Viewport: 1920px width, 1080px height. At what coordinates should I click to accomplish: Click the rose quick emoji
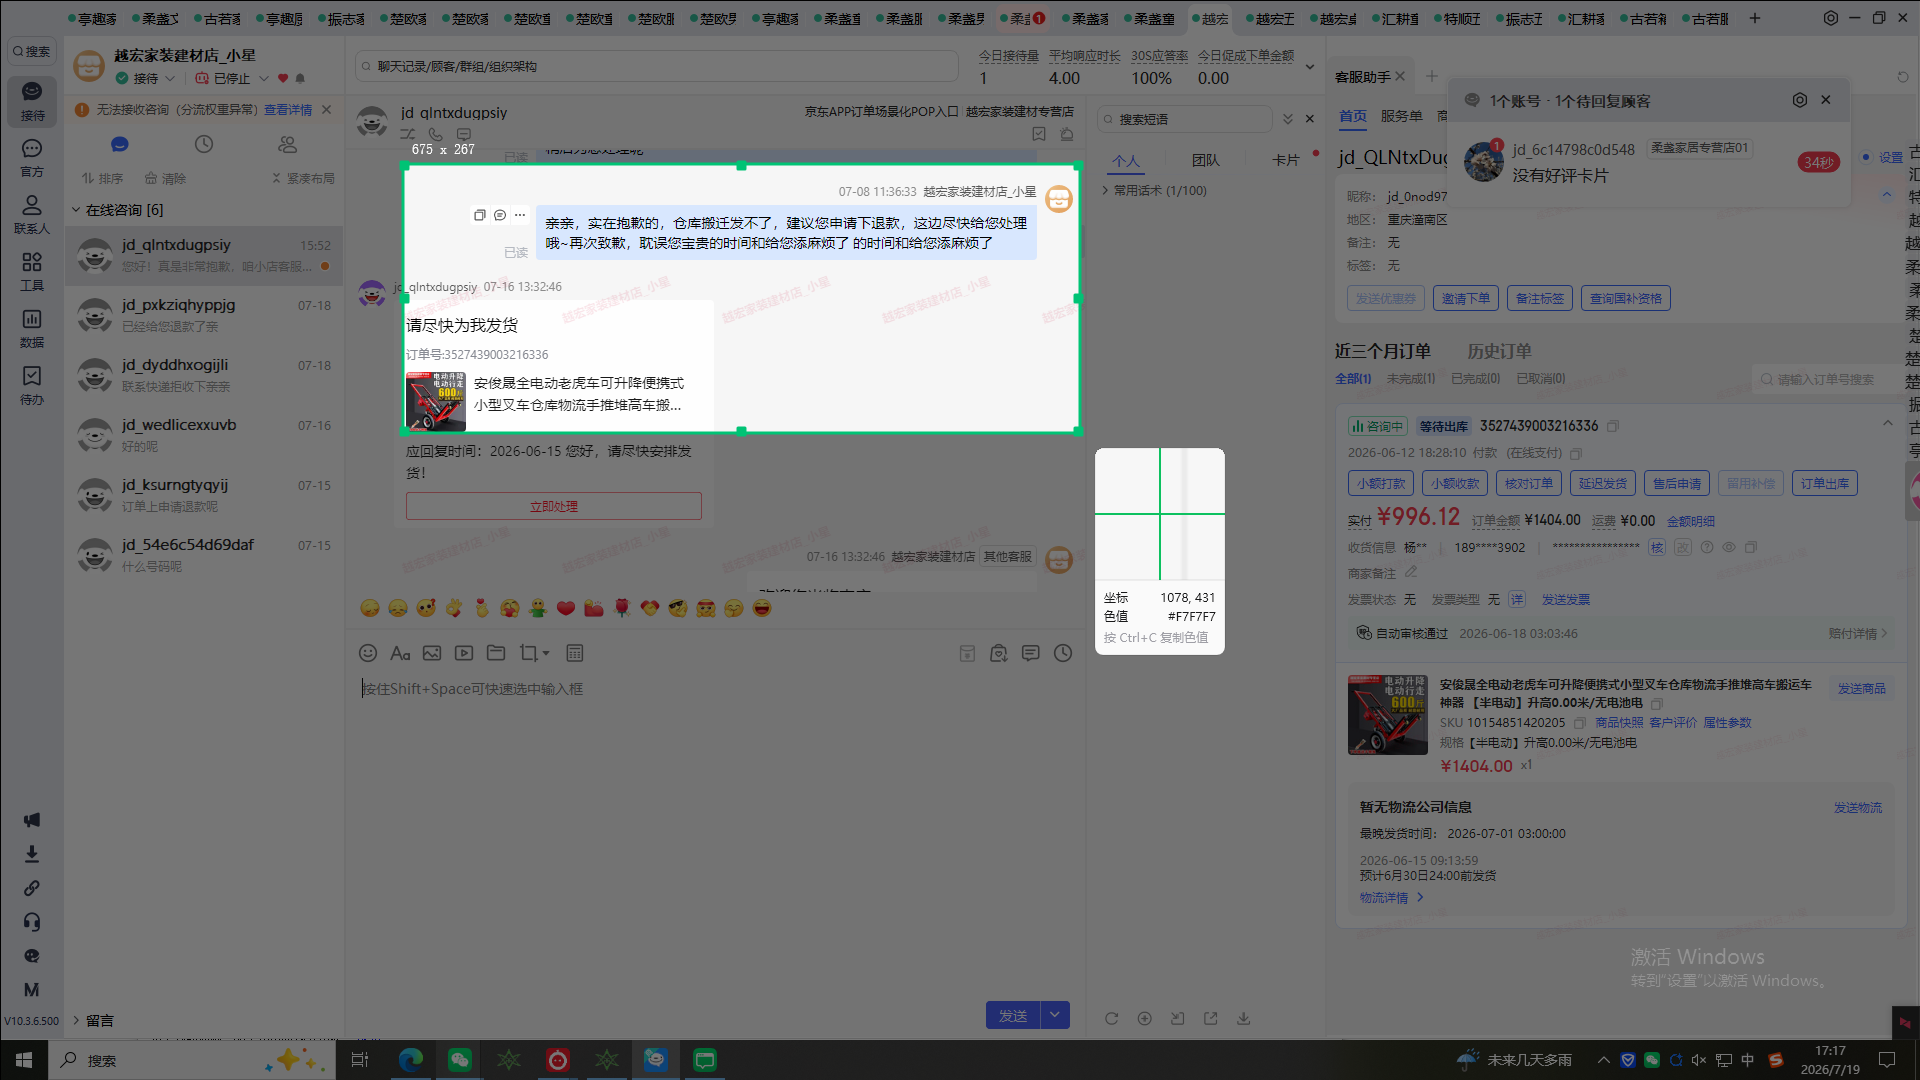(622, 608)
